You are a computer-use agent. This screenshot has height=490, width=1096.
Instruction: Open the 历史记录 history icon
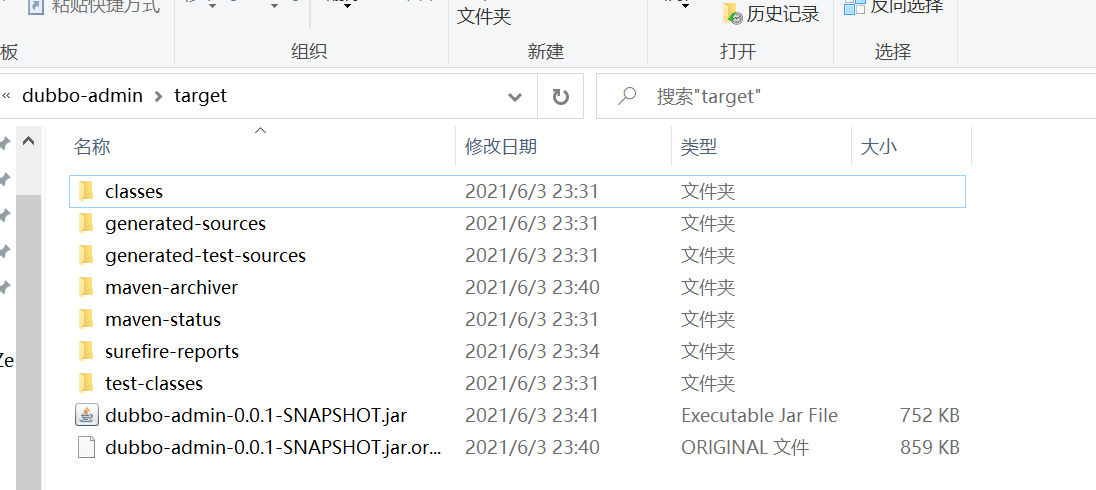(733, 14)
